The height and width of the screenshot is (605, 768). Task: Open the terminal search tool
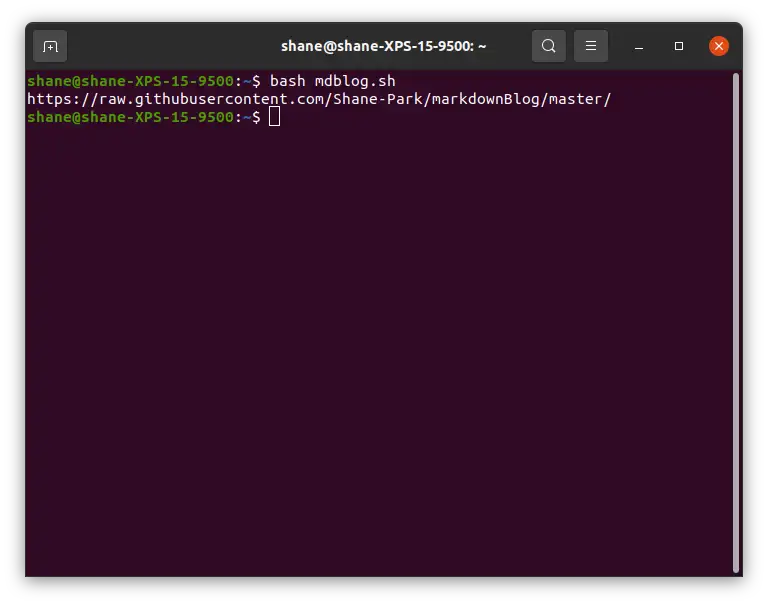tap(549, 46)
